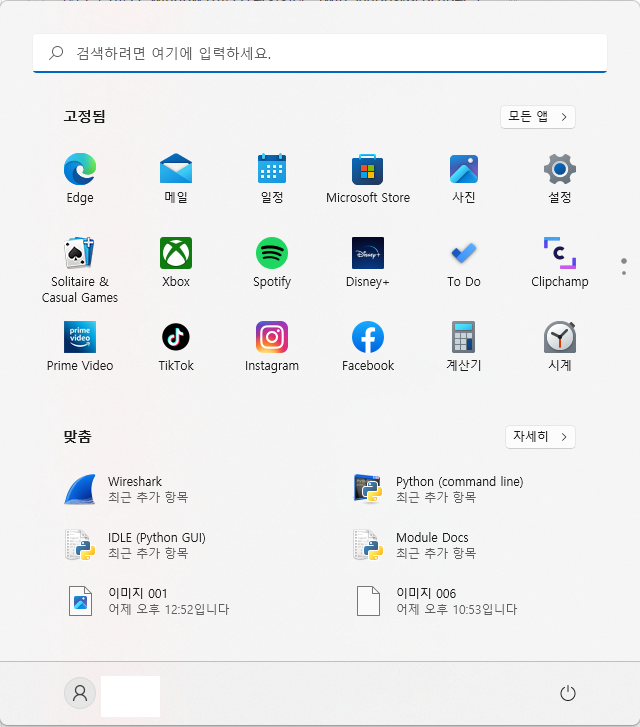Launch Clipchamp video editor
This screenshot has height=727, width=640.
tap(560, 262)
